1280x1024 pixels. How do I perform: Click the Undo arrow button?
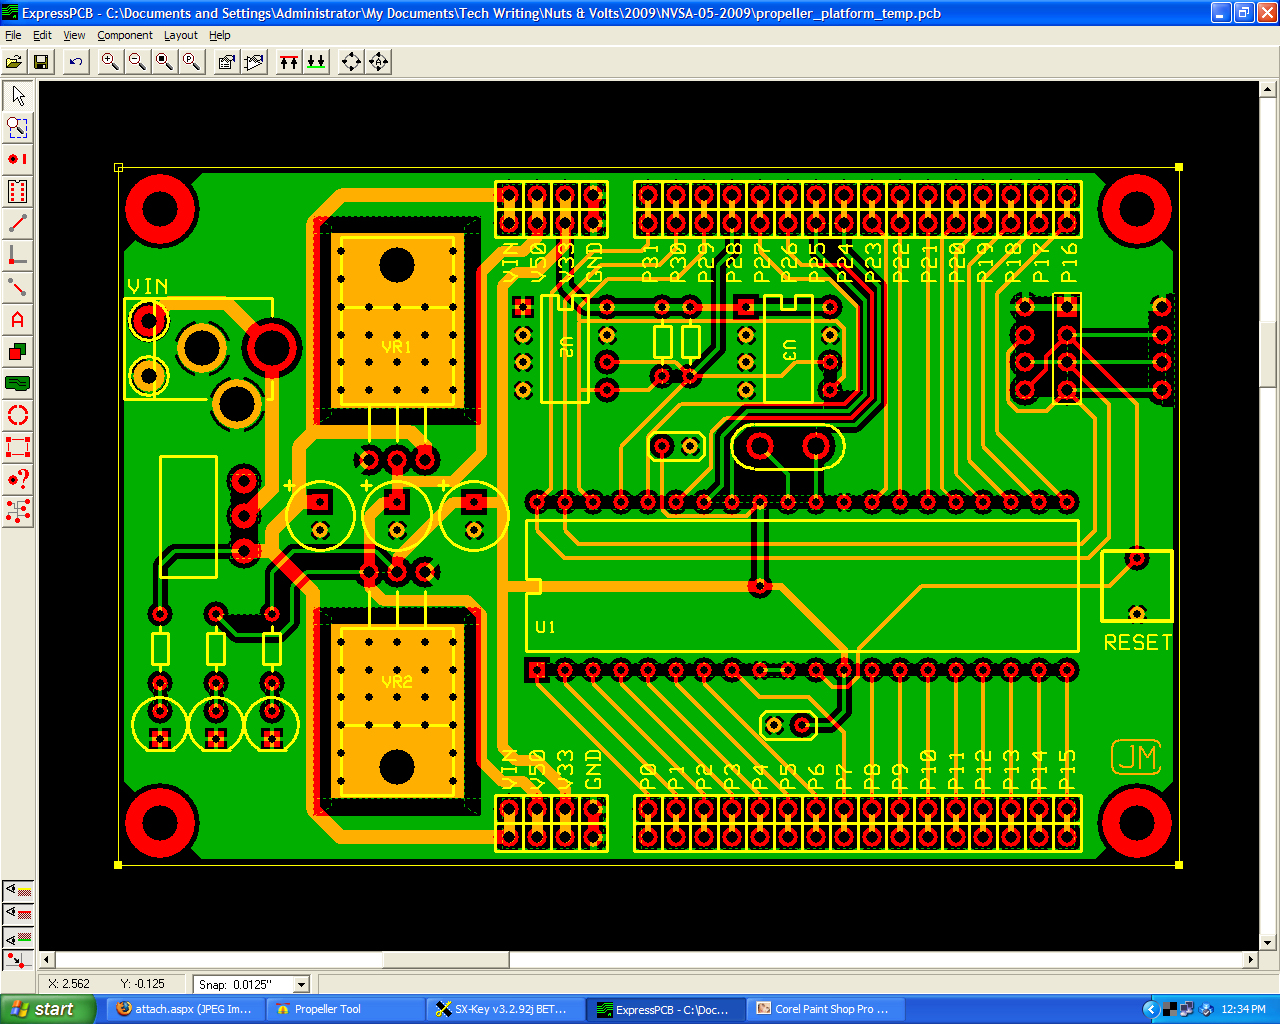[75, 61]
